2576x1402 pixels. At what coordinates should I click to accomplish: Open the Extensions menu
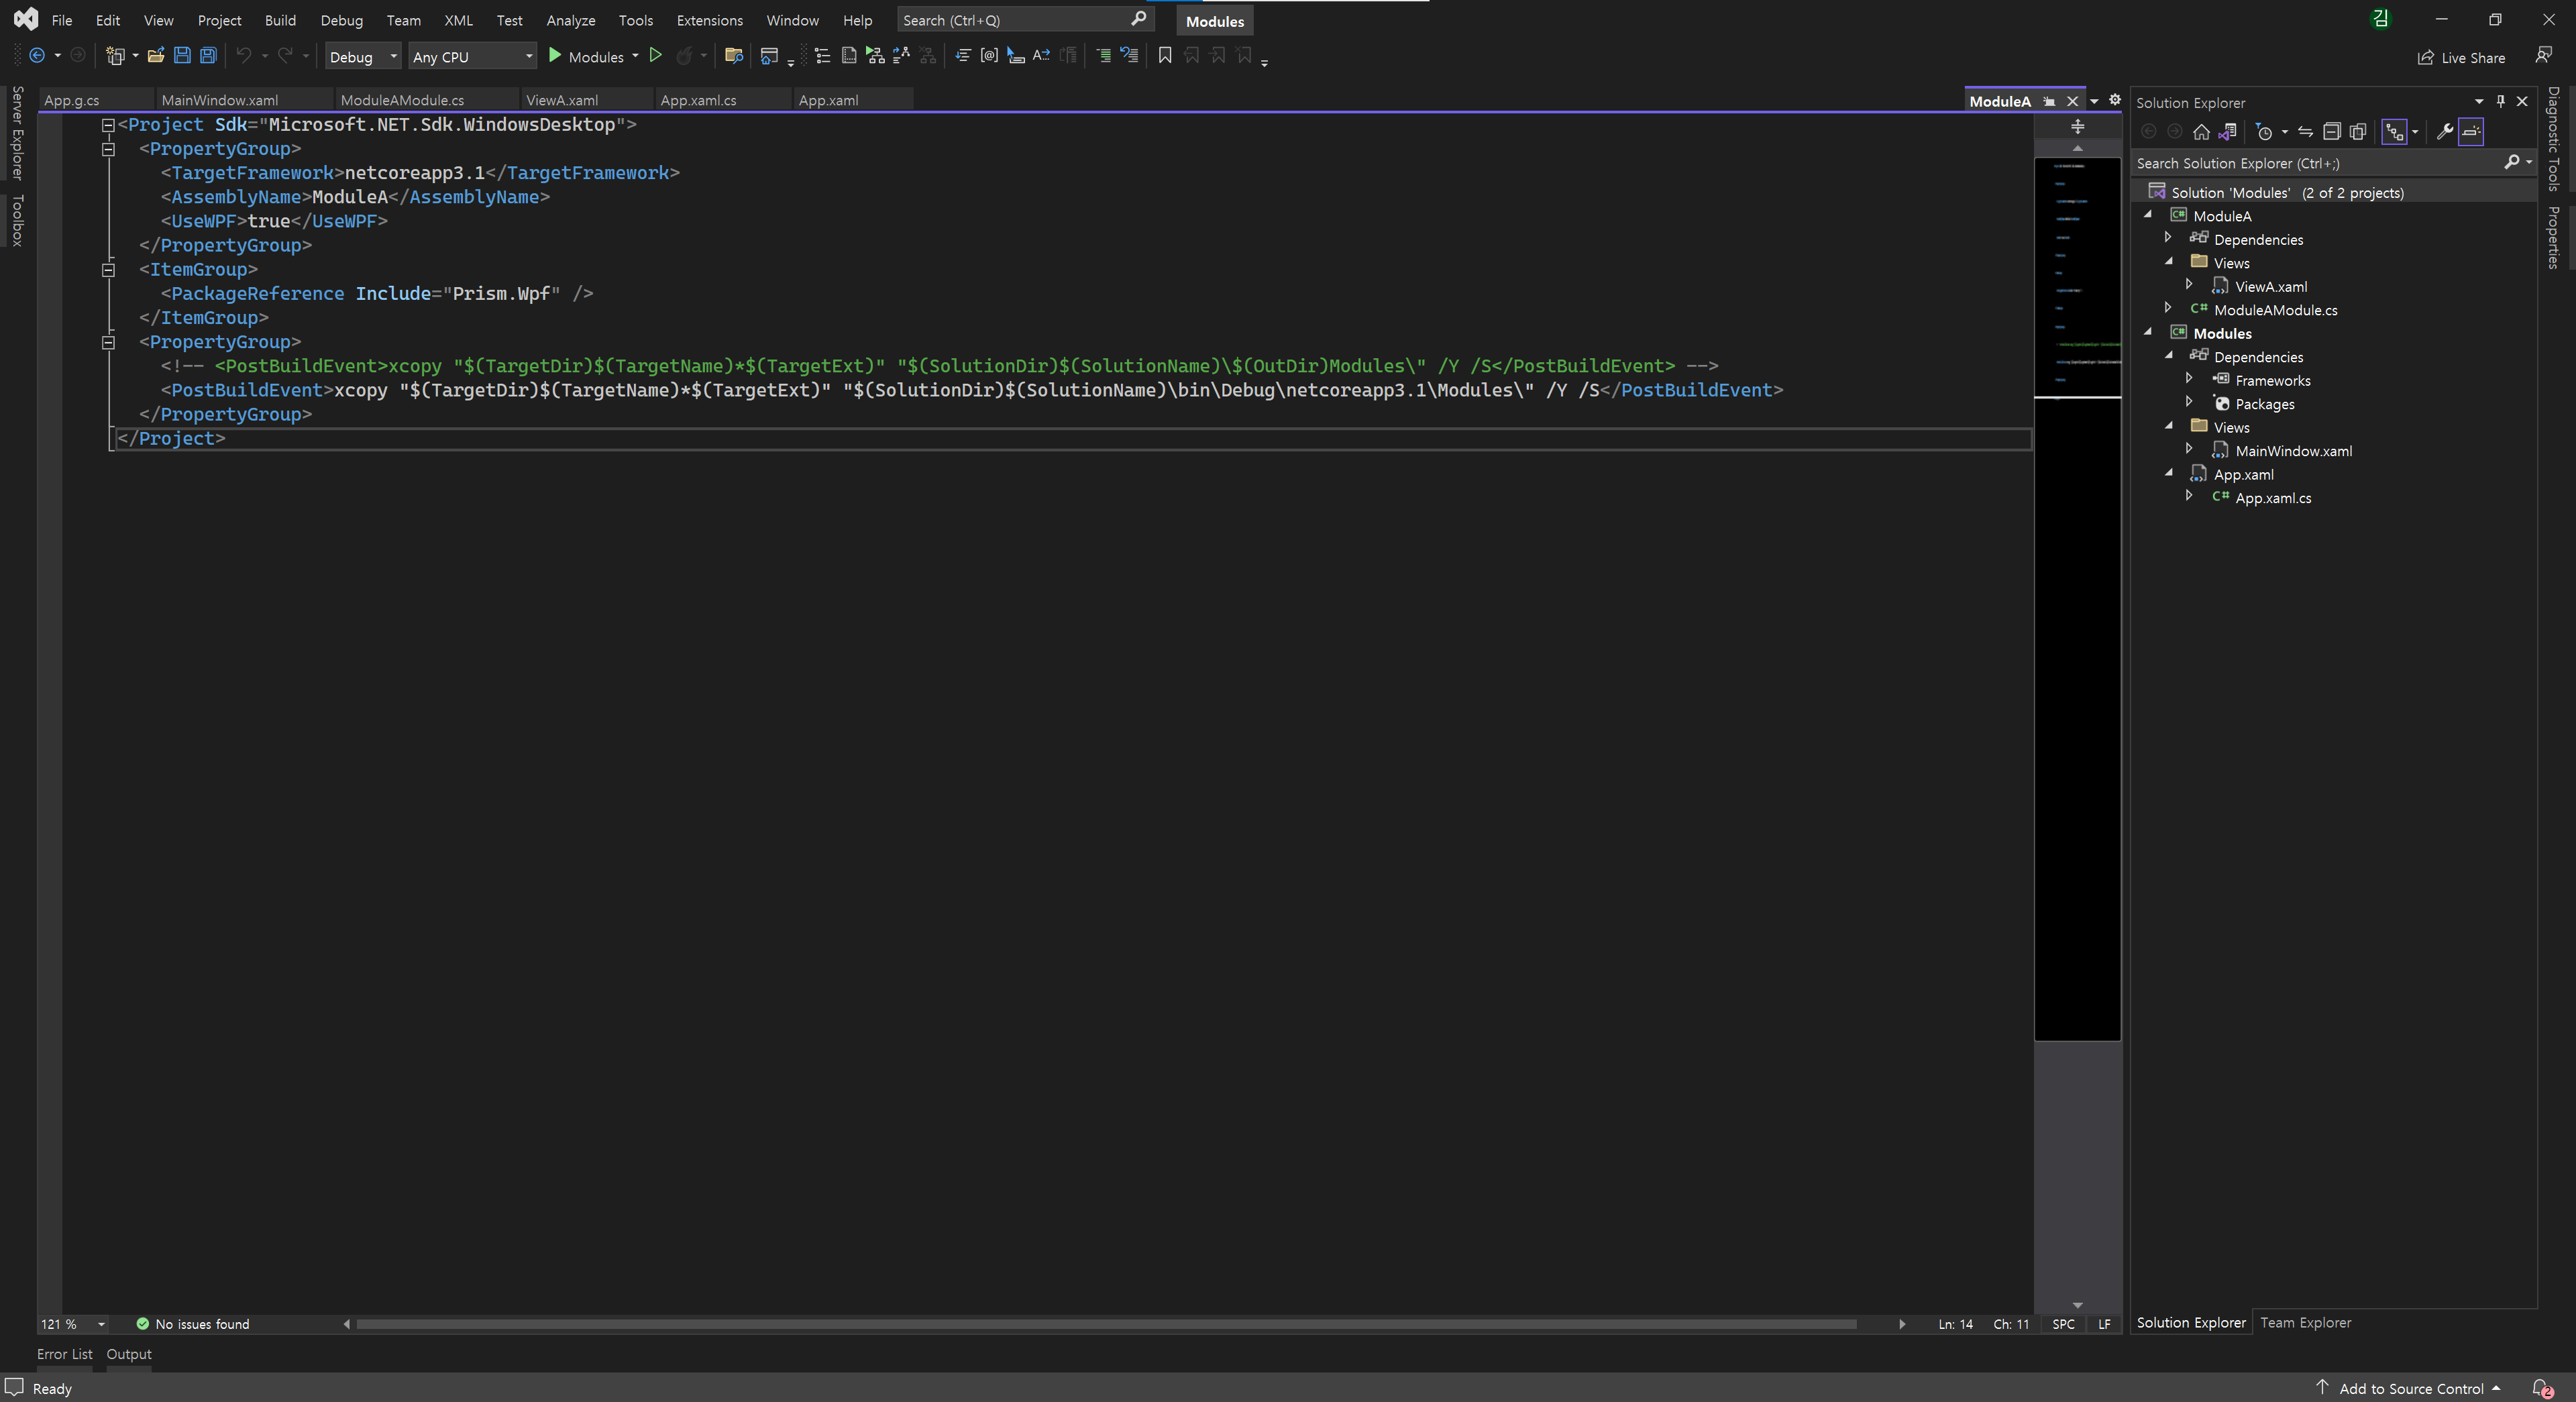pos(709,20)
